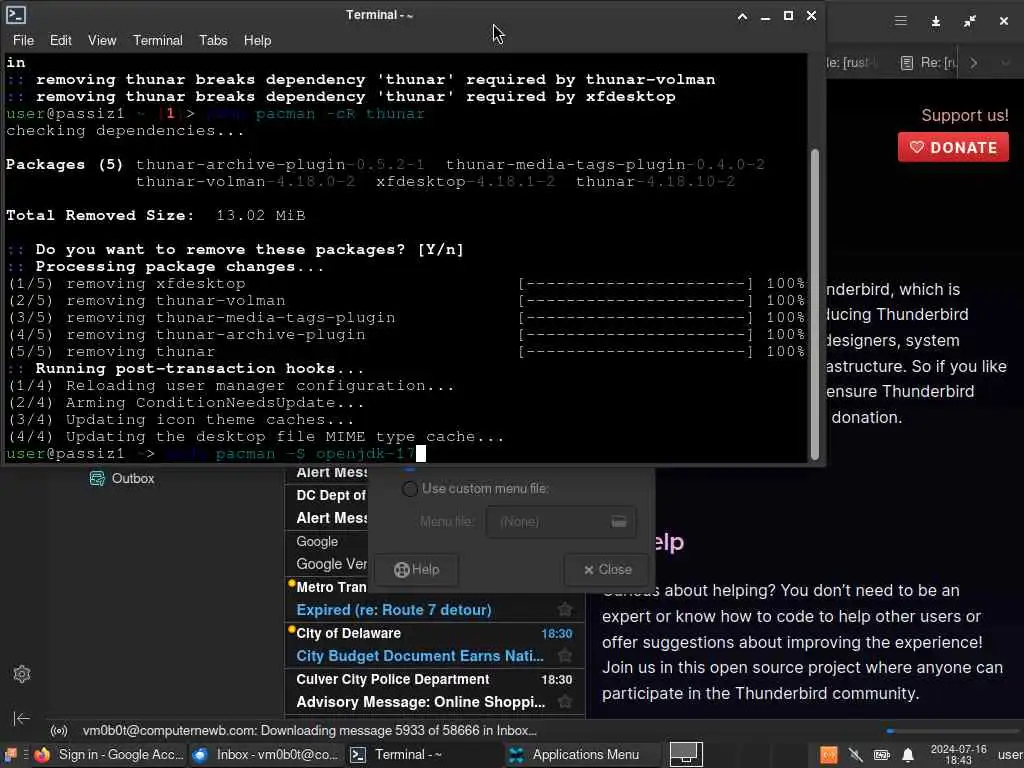Image resolution: width=1024 pixels, height=768 pixels.
Task: Open the 'Re: [ru' message tab in Thunderbird
Action: click(x=928, y=63)
